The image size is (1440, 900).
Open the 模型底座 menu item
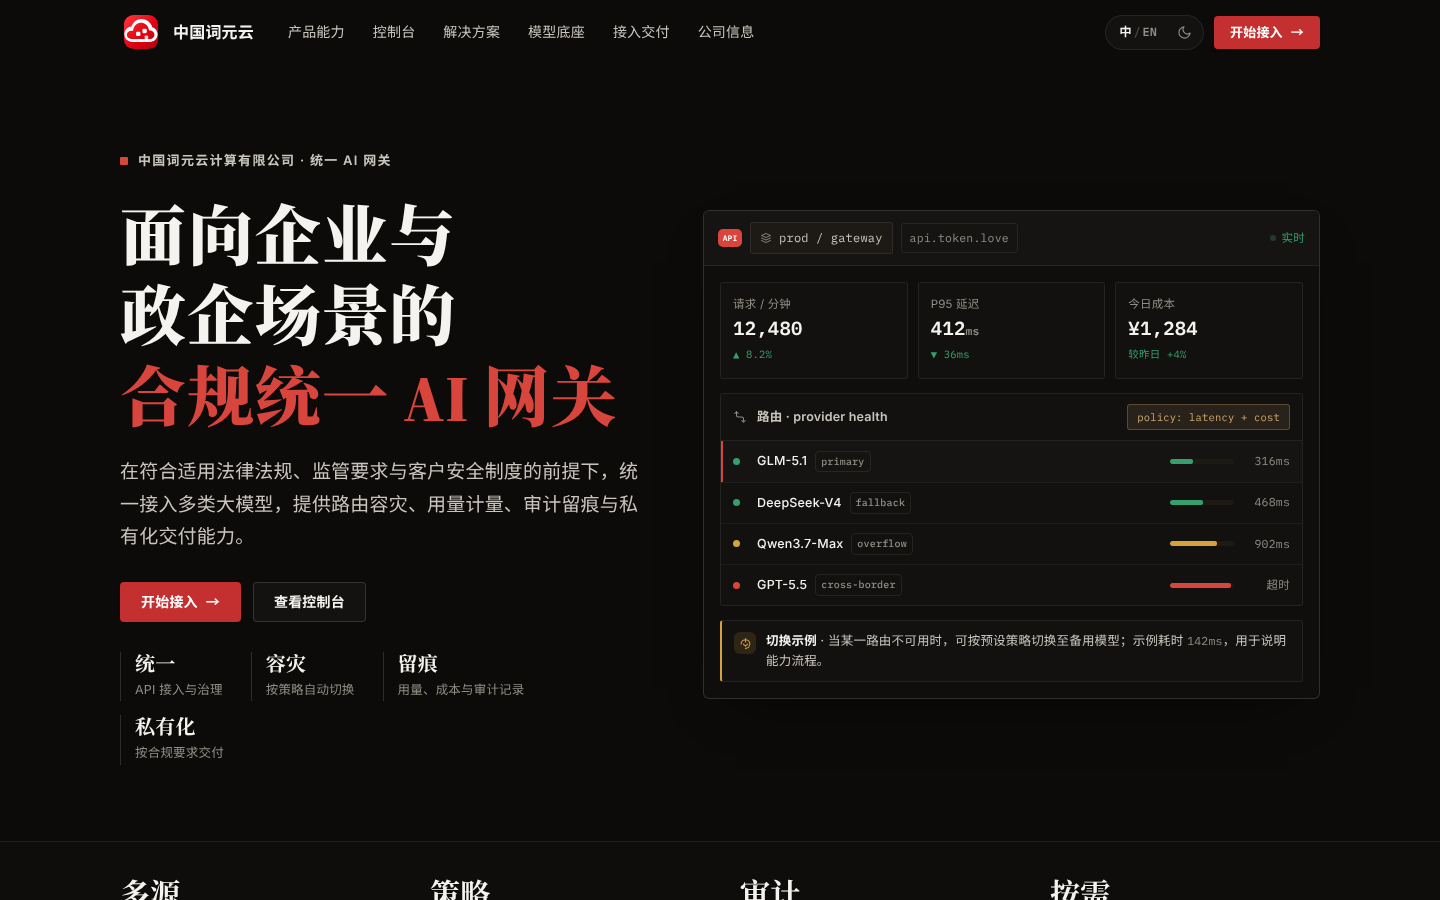coord(557,32)
